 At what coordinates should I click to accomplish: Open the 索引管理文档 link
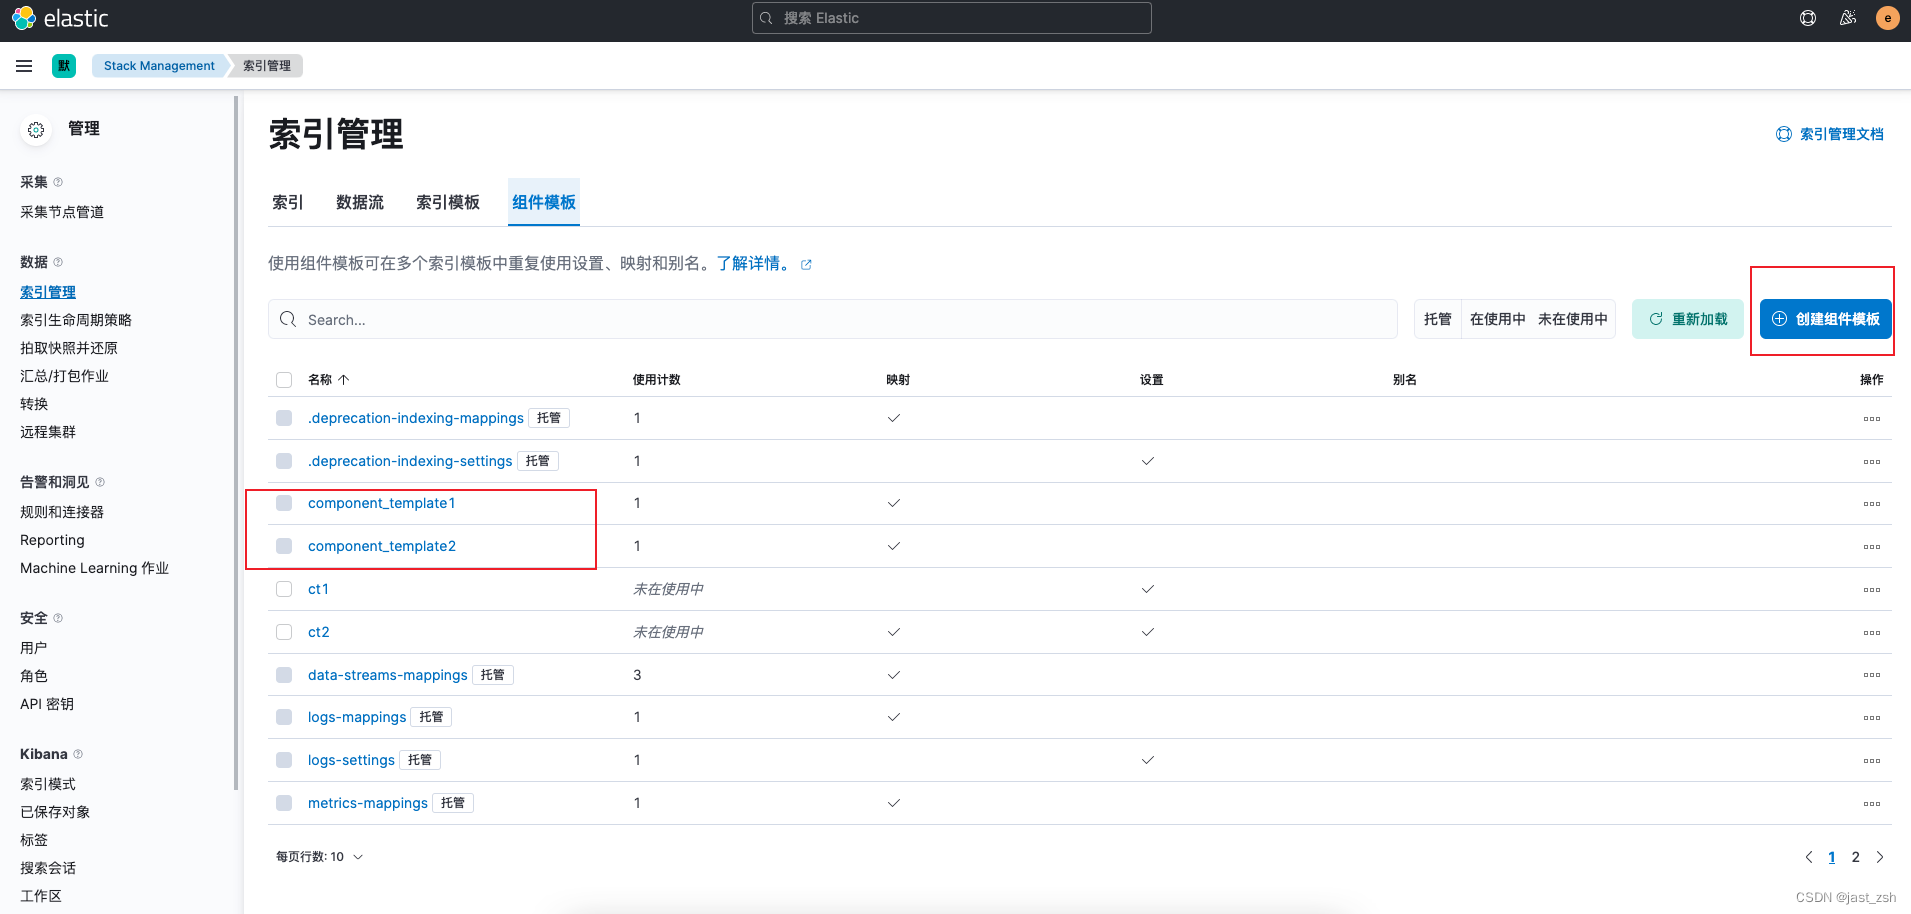pyautogui.click(x=1830, y=134)
